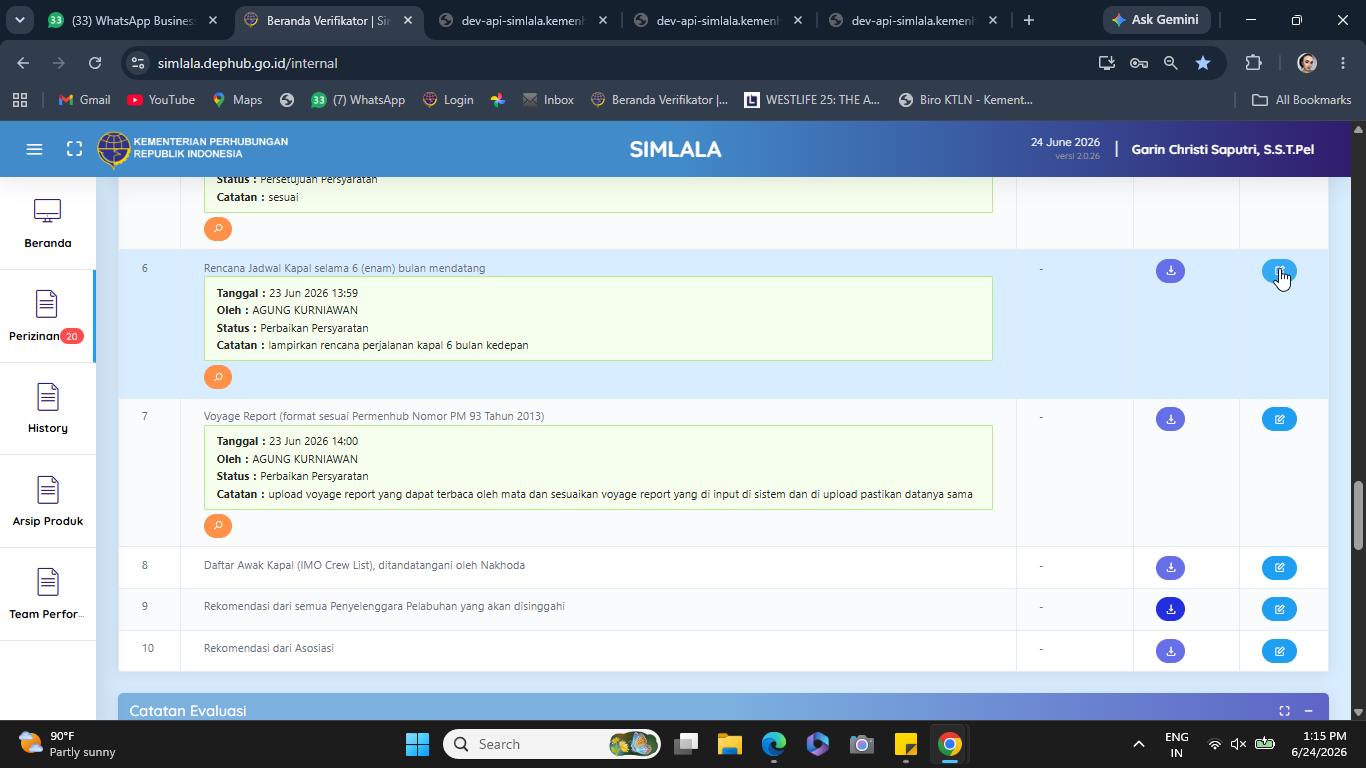Open All Bookmarks folder
This screenshot has height=768, width=1366.
(1302, 100)
